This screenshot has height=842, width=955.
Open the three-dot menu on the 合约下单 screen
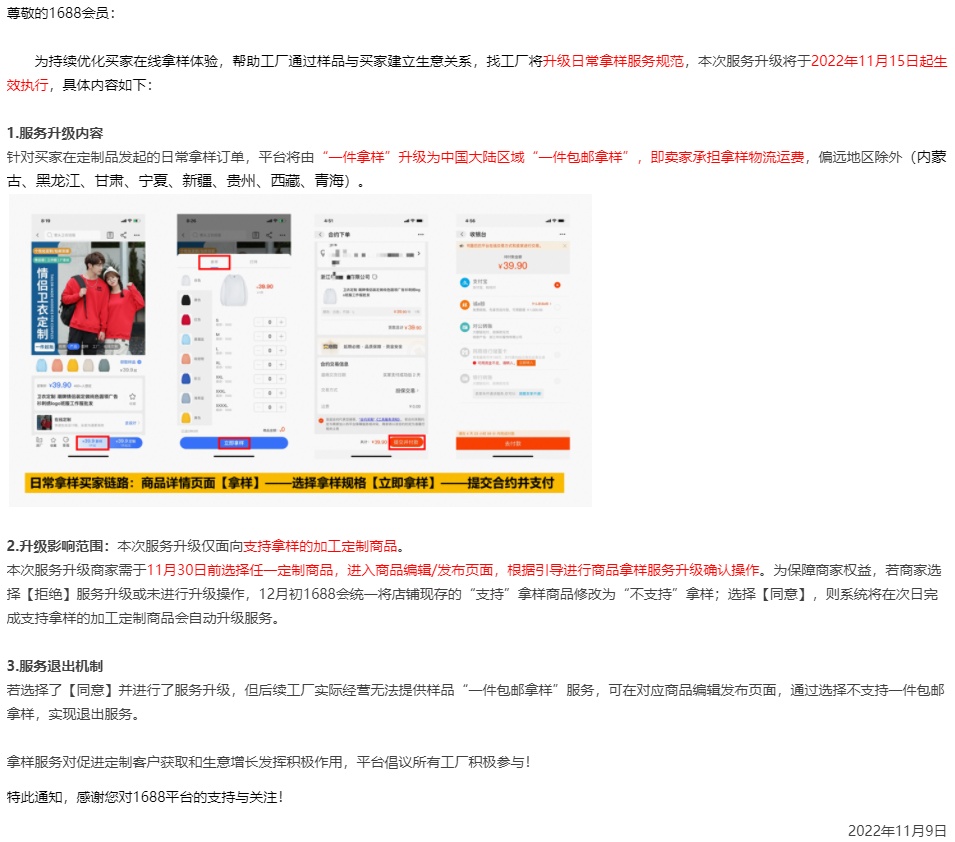pyautogui.click(x=420, y=235)
